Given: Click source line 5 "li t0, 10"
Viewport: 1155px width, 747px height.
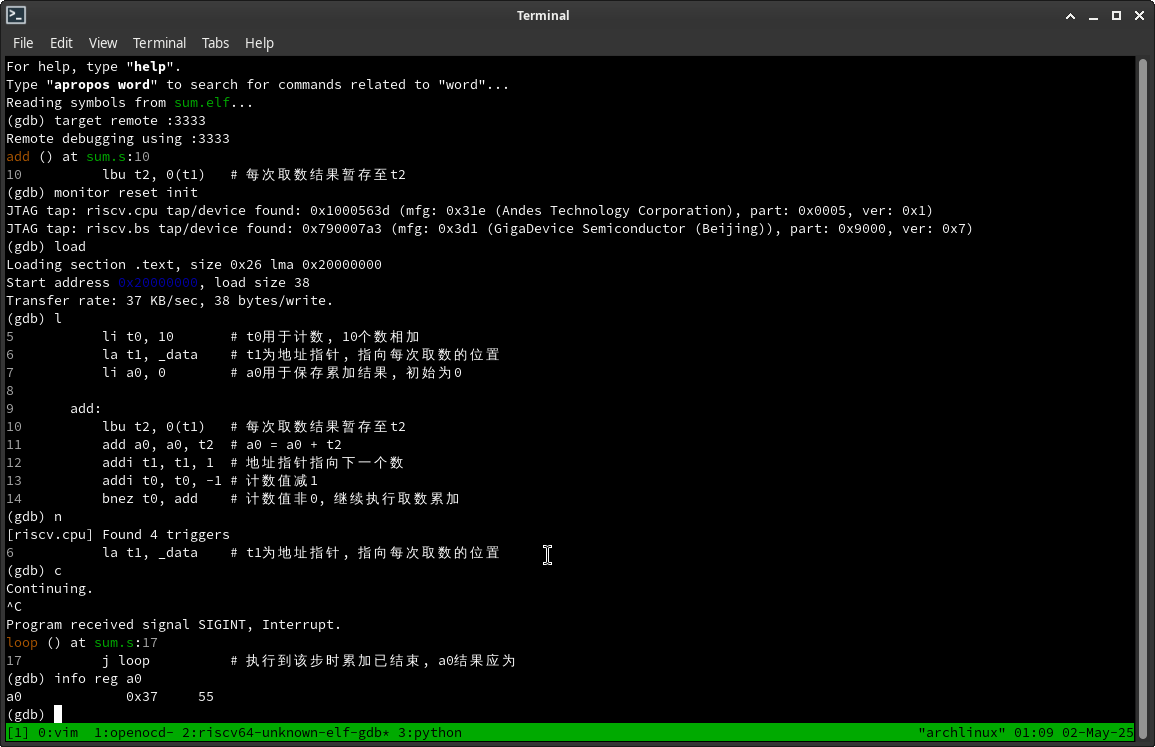Looking at the screenshot, I should click(138, 337).
